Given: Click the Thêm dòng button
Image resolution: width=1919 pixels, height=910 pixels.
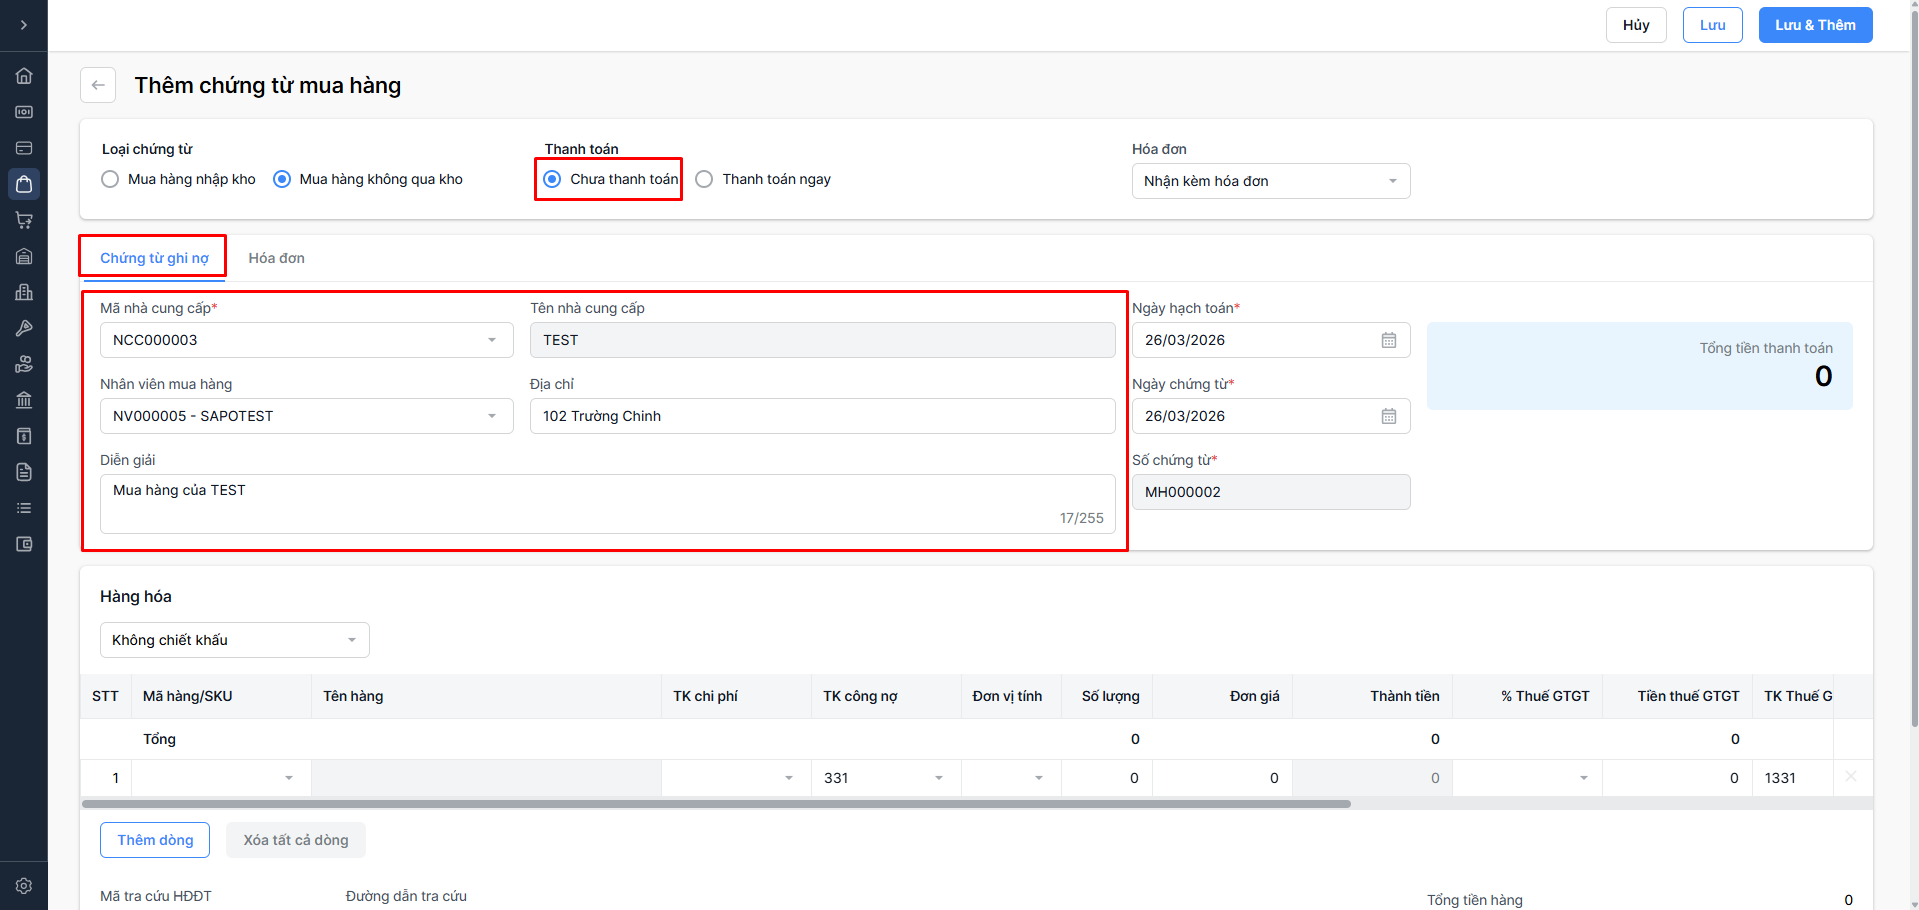Looking at the screenshot, I should click(155, 840).
